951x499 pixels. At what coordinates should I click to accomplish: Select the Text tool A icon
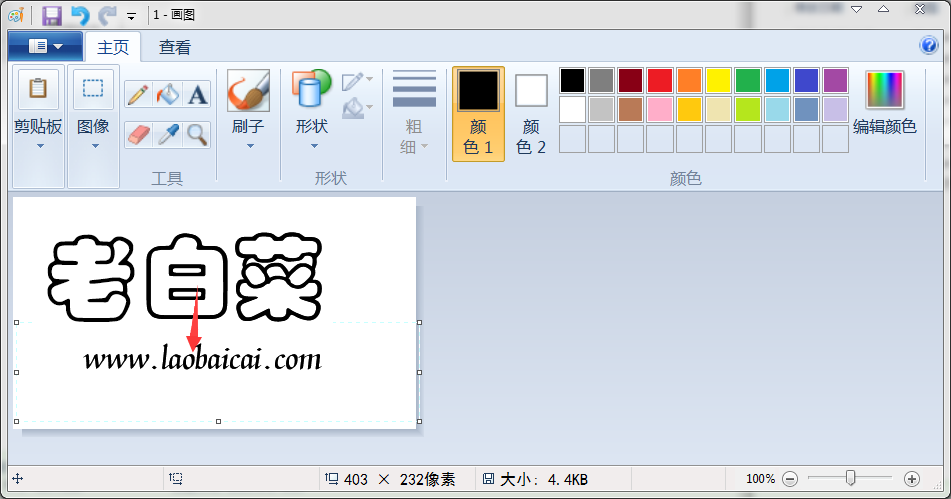point(197,95)
